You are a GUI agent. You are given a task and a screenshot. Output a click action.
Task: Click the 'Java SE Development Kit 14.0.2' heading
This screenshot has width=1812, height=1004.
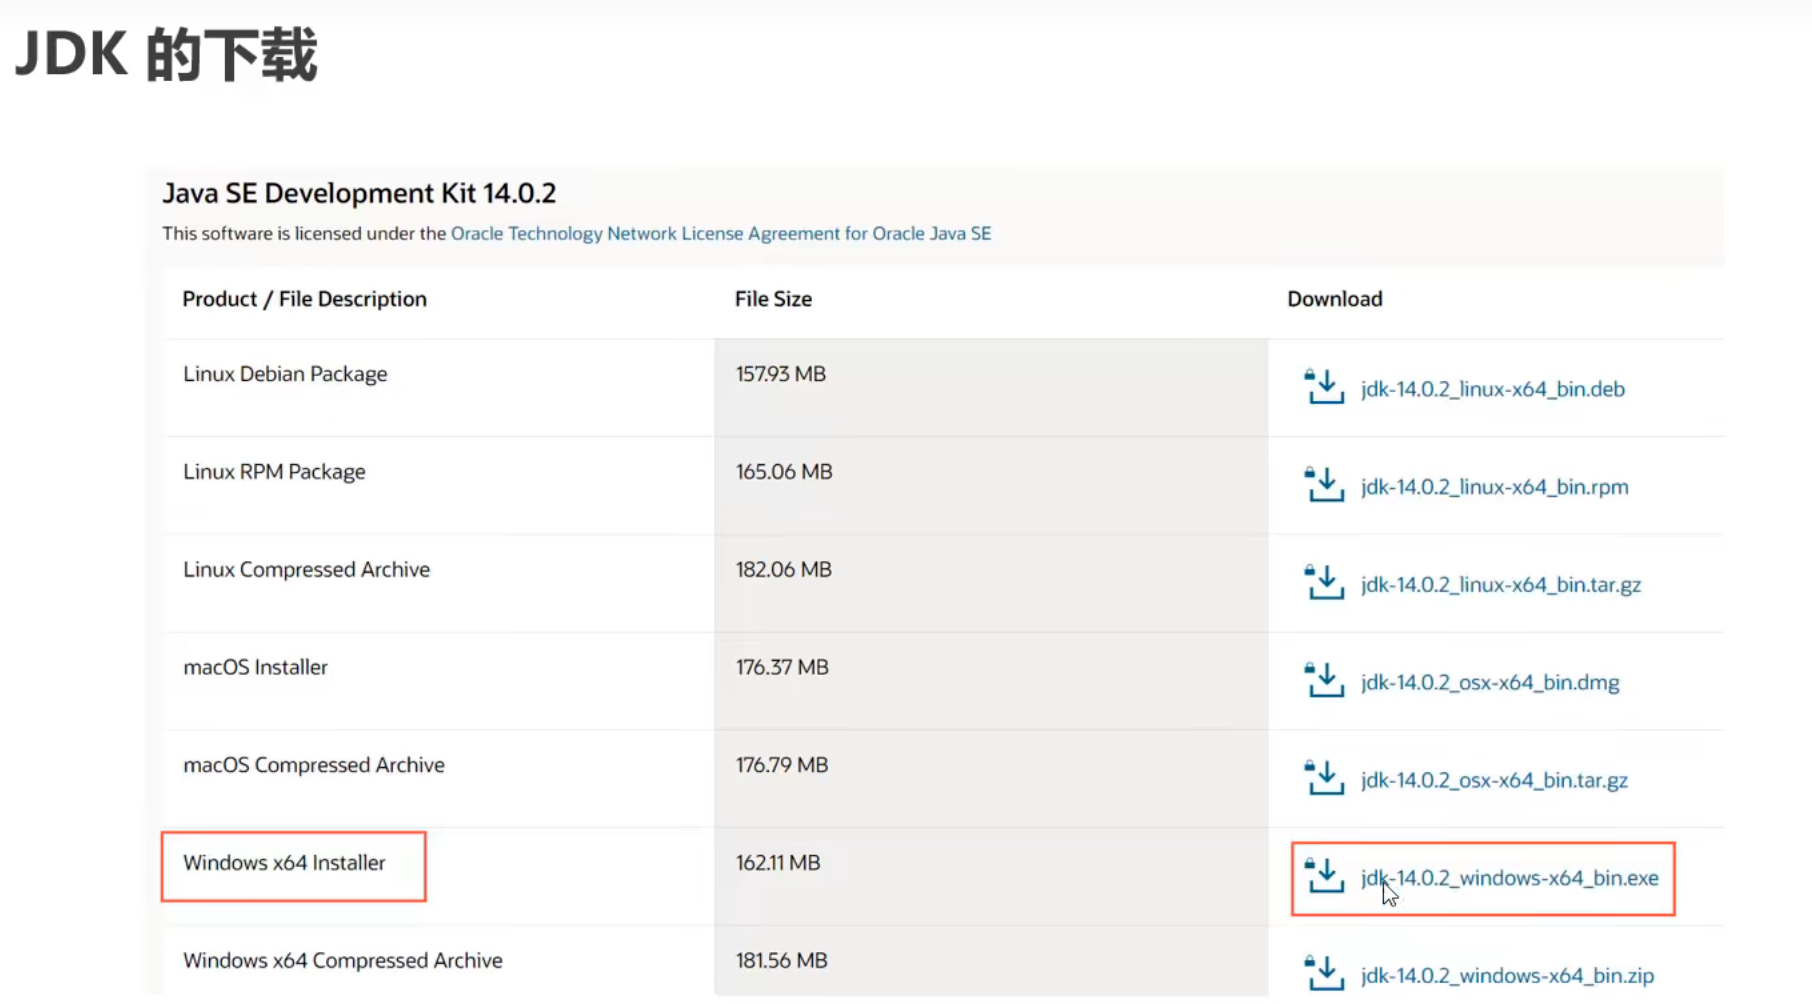pos(359,193)
